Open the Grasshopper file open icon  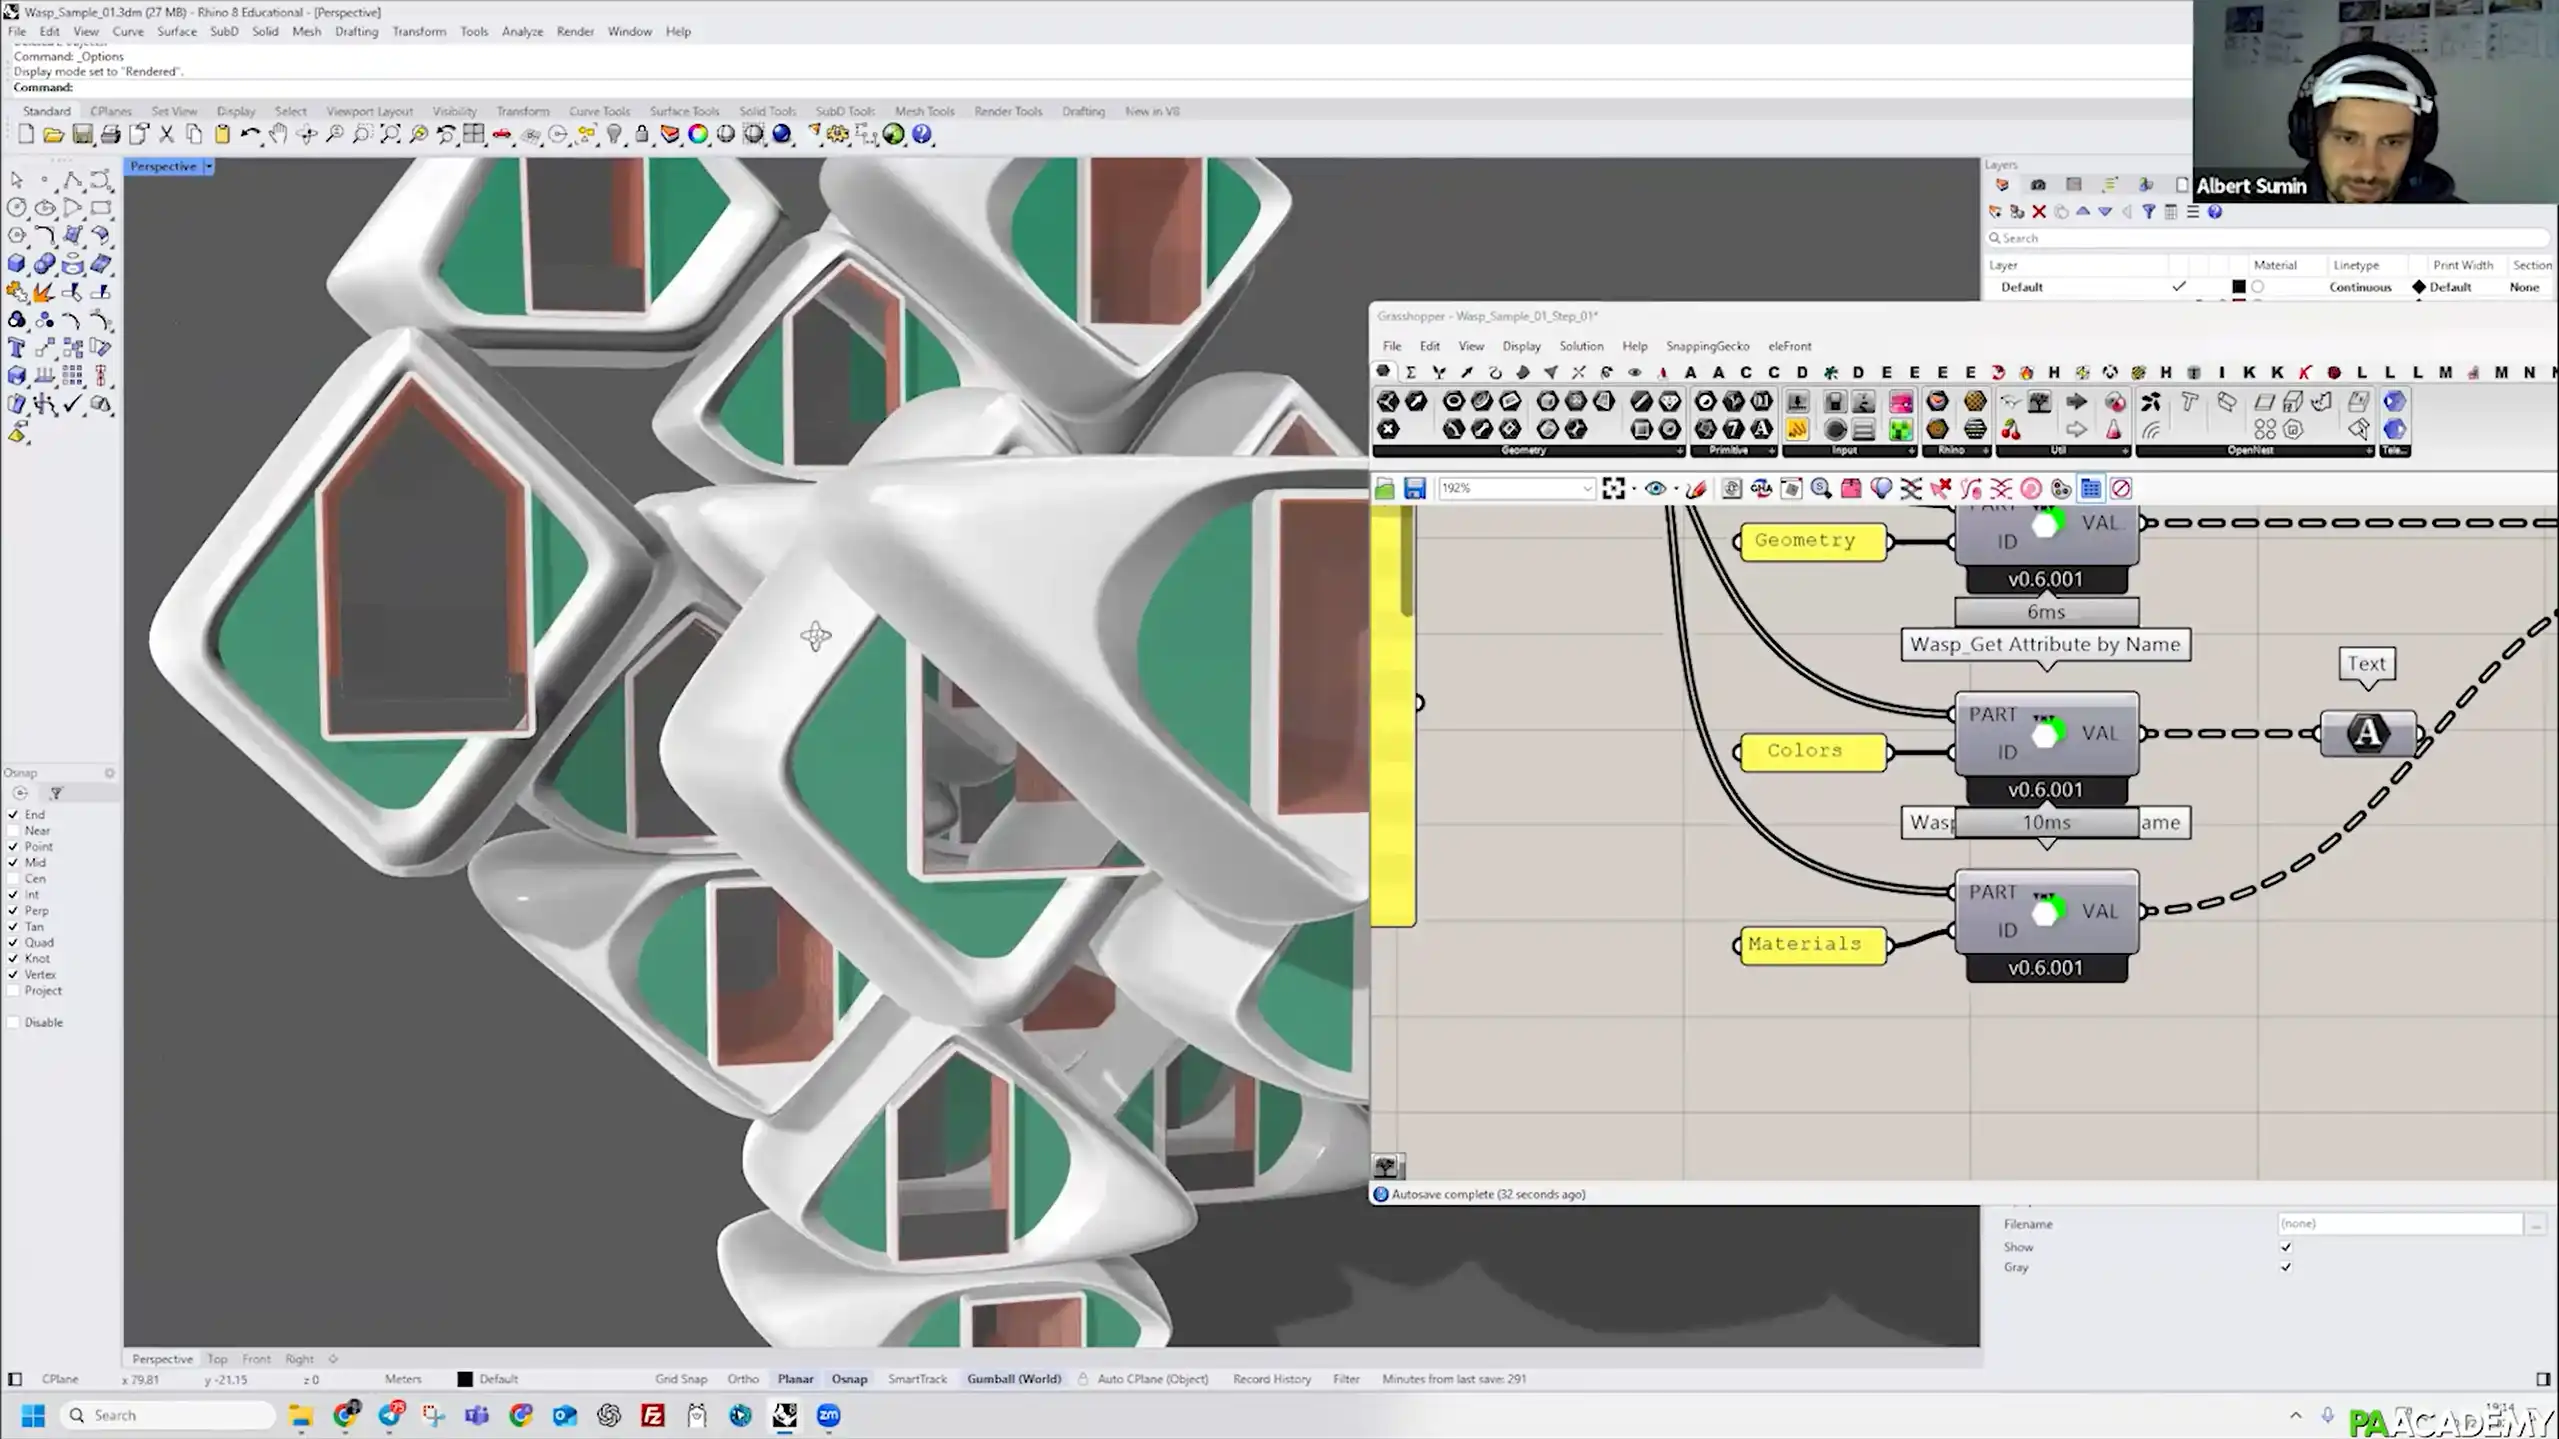(x=1385, y=489)
